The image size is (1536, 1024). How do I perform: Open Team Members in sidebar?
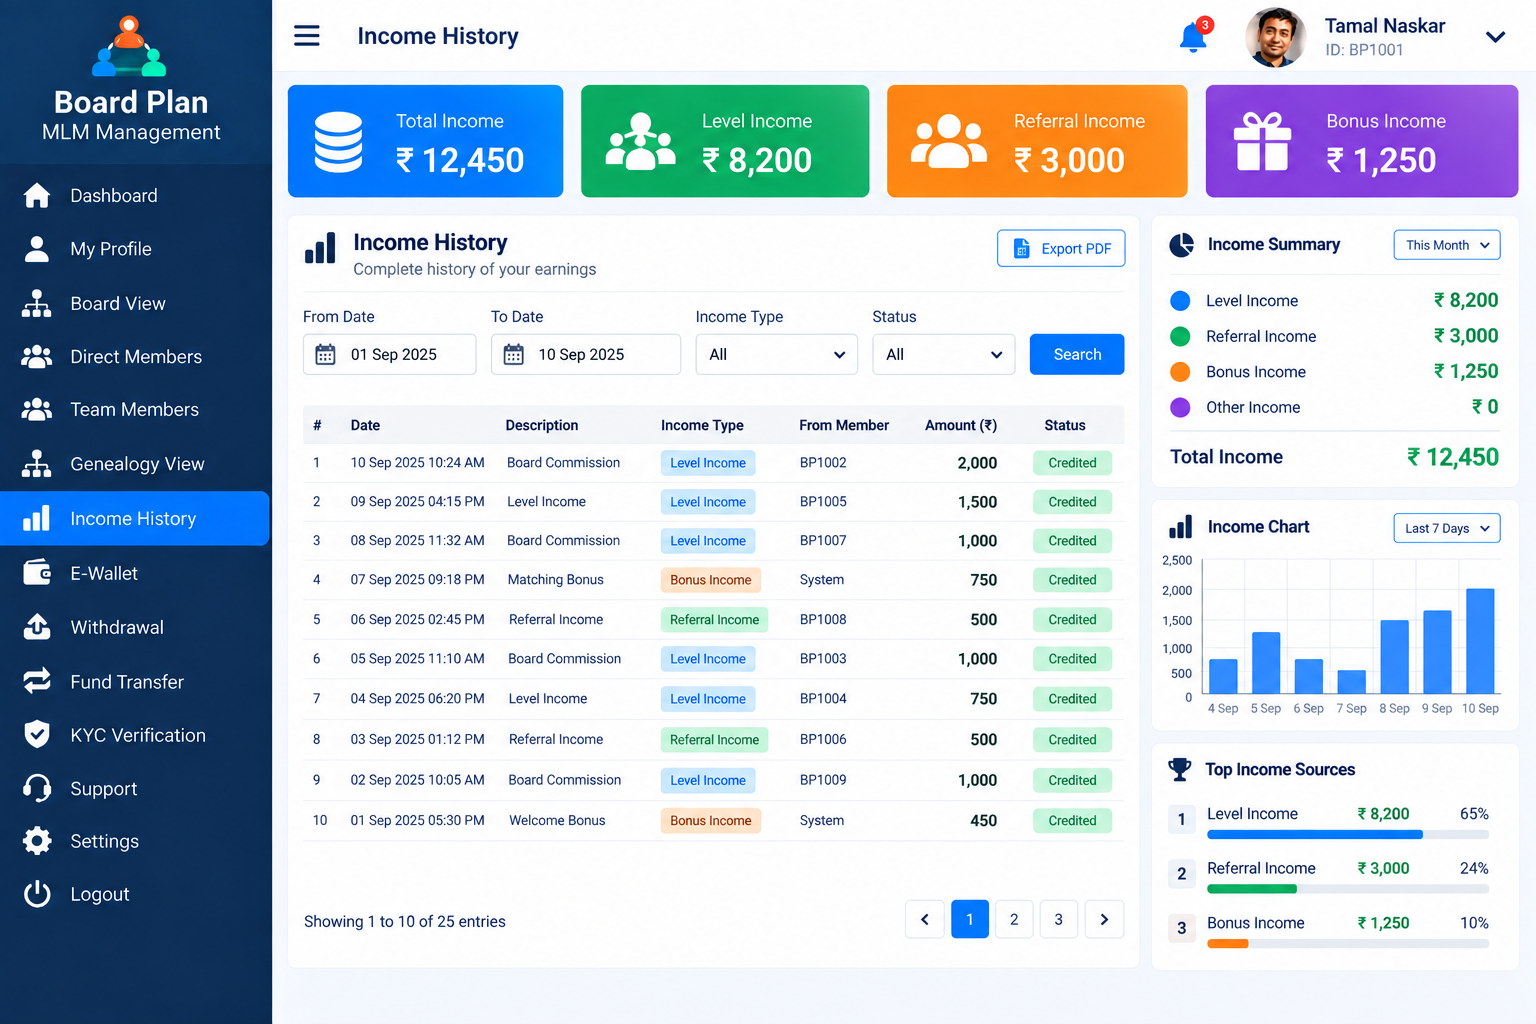click(135, 409)
